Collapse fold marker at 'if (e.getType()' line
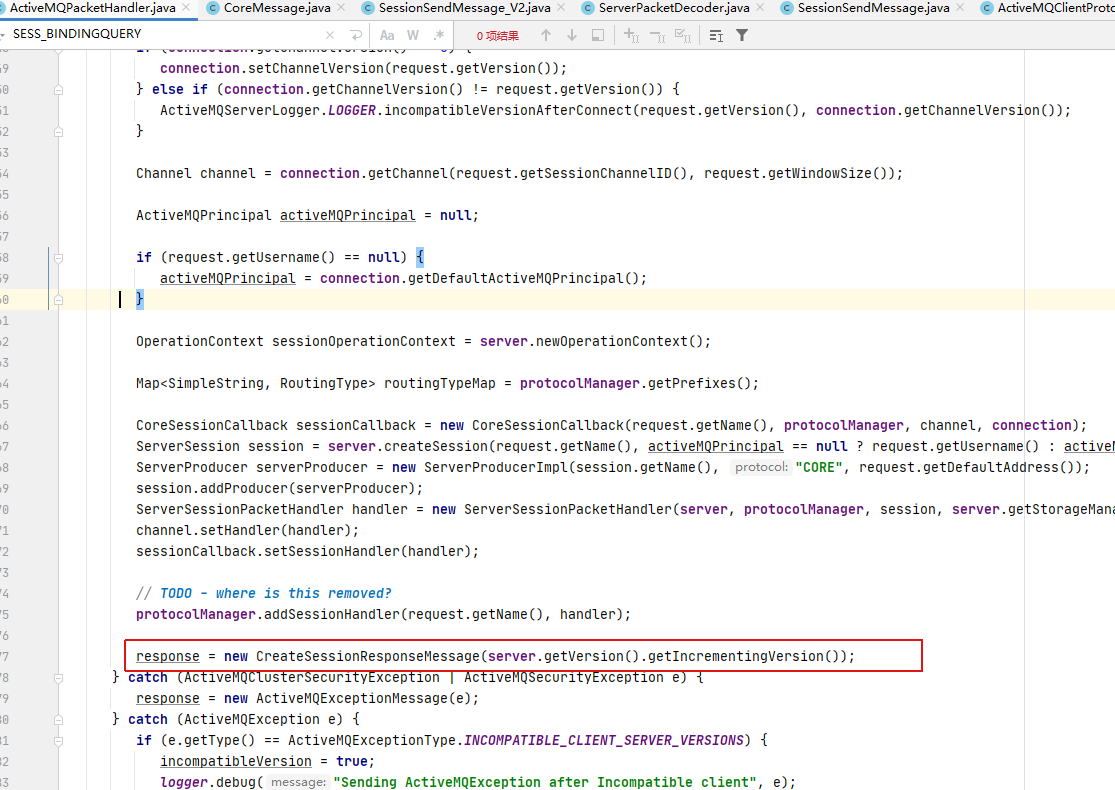The width and height of the screenshot is (1115, 790). (58, 741)
